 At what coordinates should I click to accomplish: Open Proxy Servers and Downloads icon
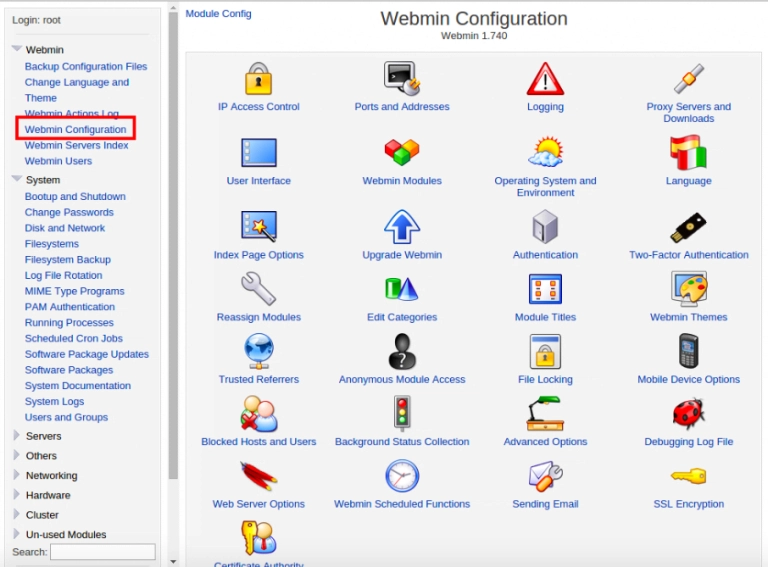point(689,78)
